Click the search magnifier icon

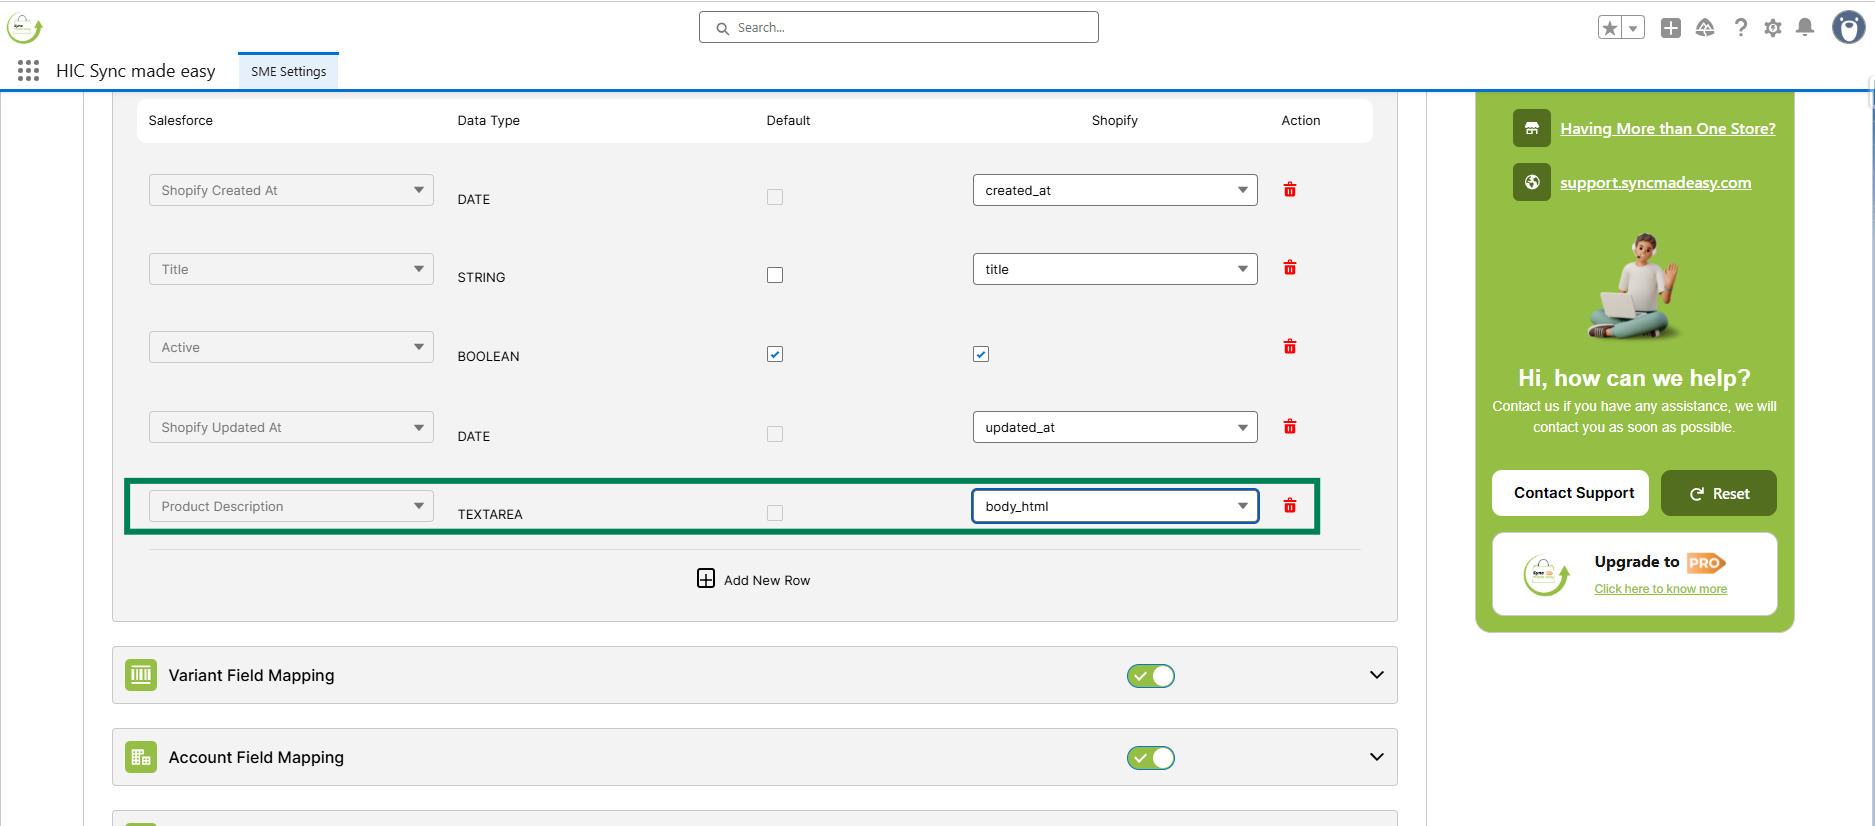722,28
